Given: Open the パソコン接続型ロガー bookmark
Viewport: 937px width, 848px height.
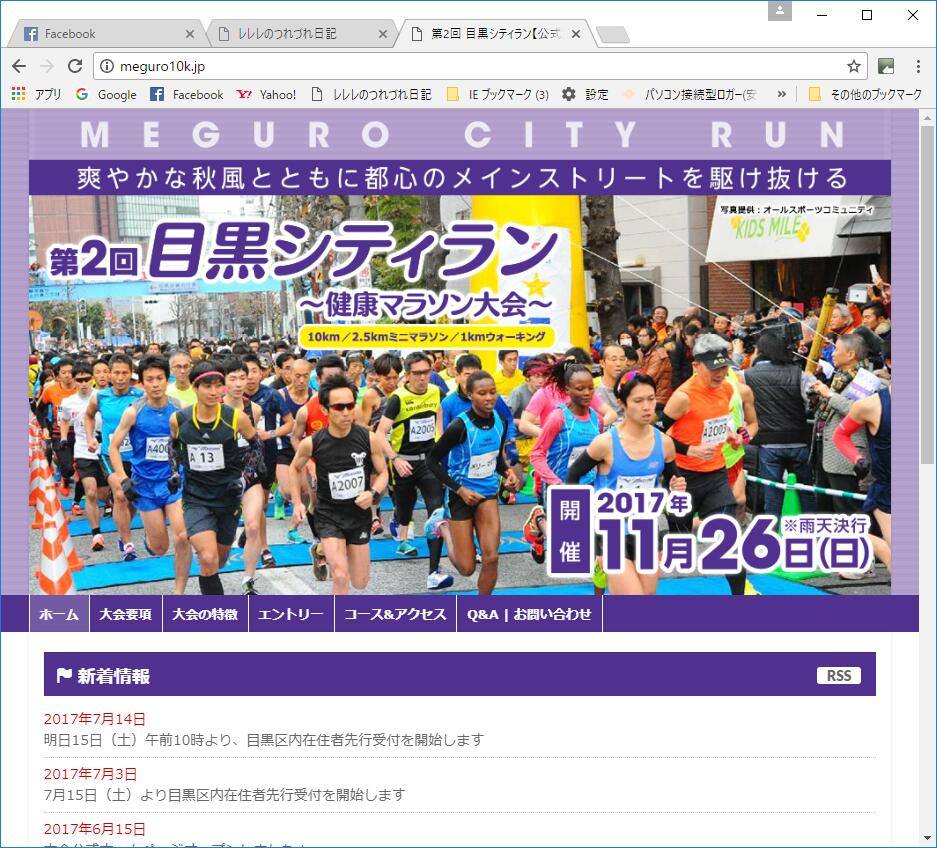Looking at the screenshot, I should tap(690, 94).
